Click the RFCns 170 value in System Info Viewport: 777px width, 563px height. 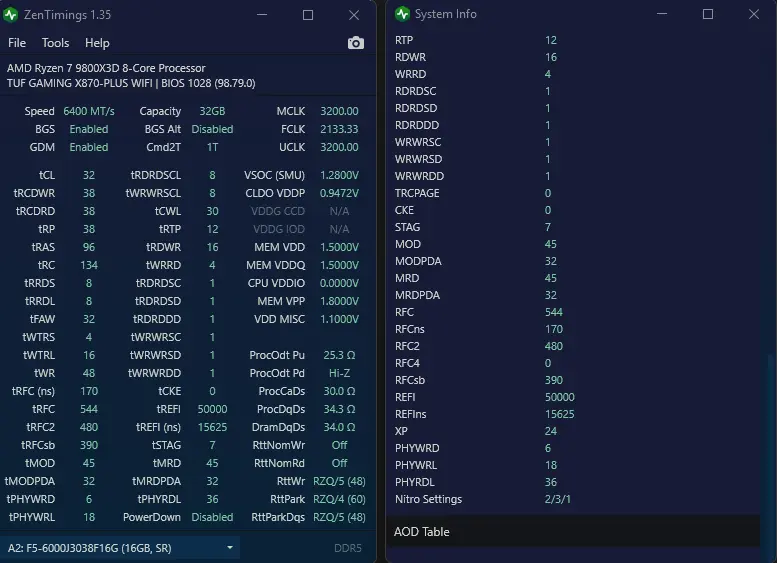pos(554,329)
